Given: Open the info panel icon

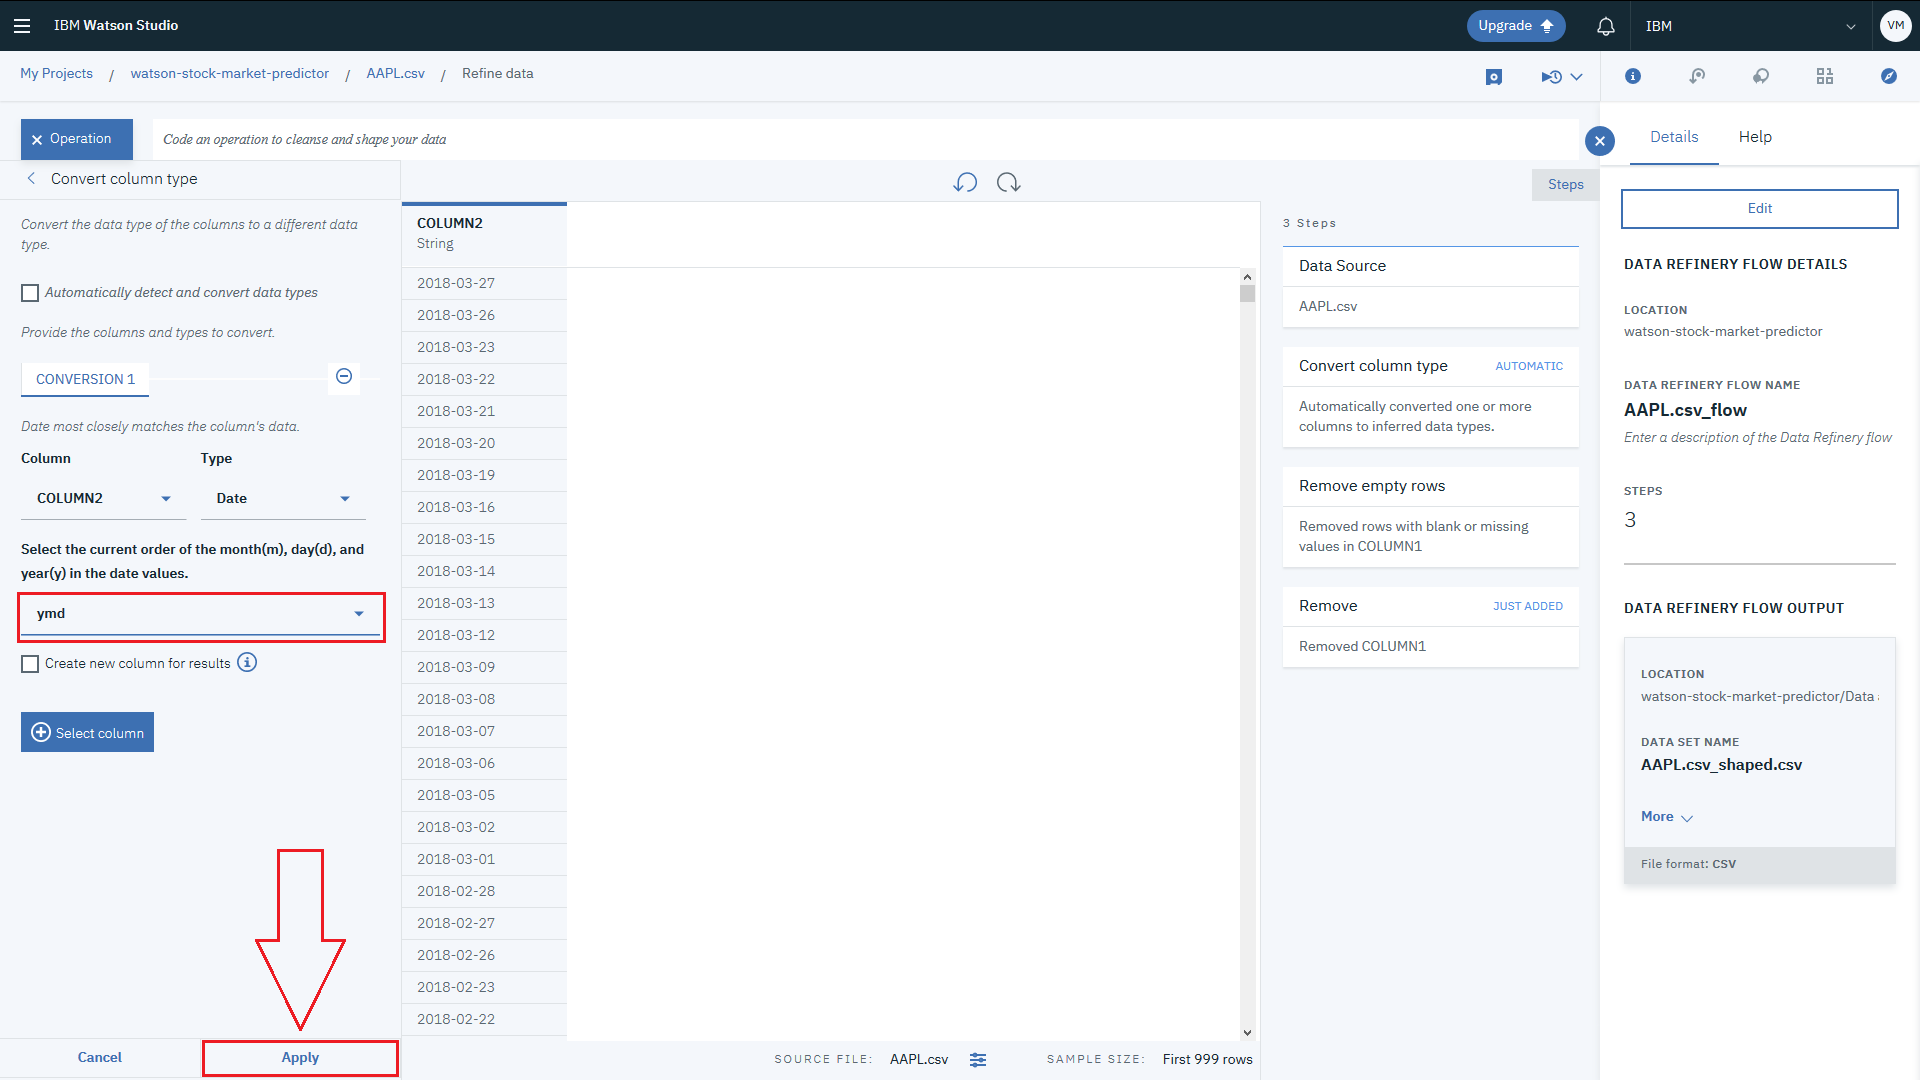Looking at the screenshot, I should 1633,76.
